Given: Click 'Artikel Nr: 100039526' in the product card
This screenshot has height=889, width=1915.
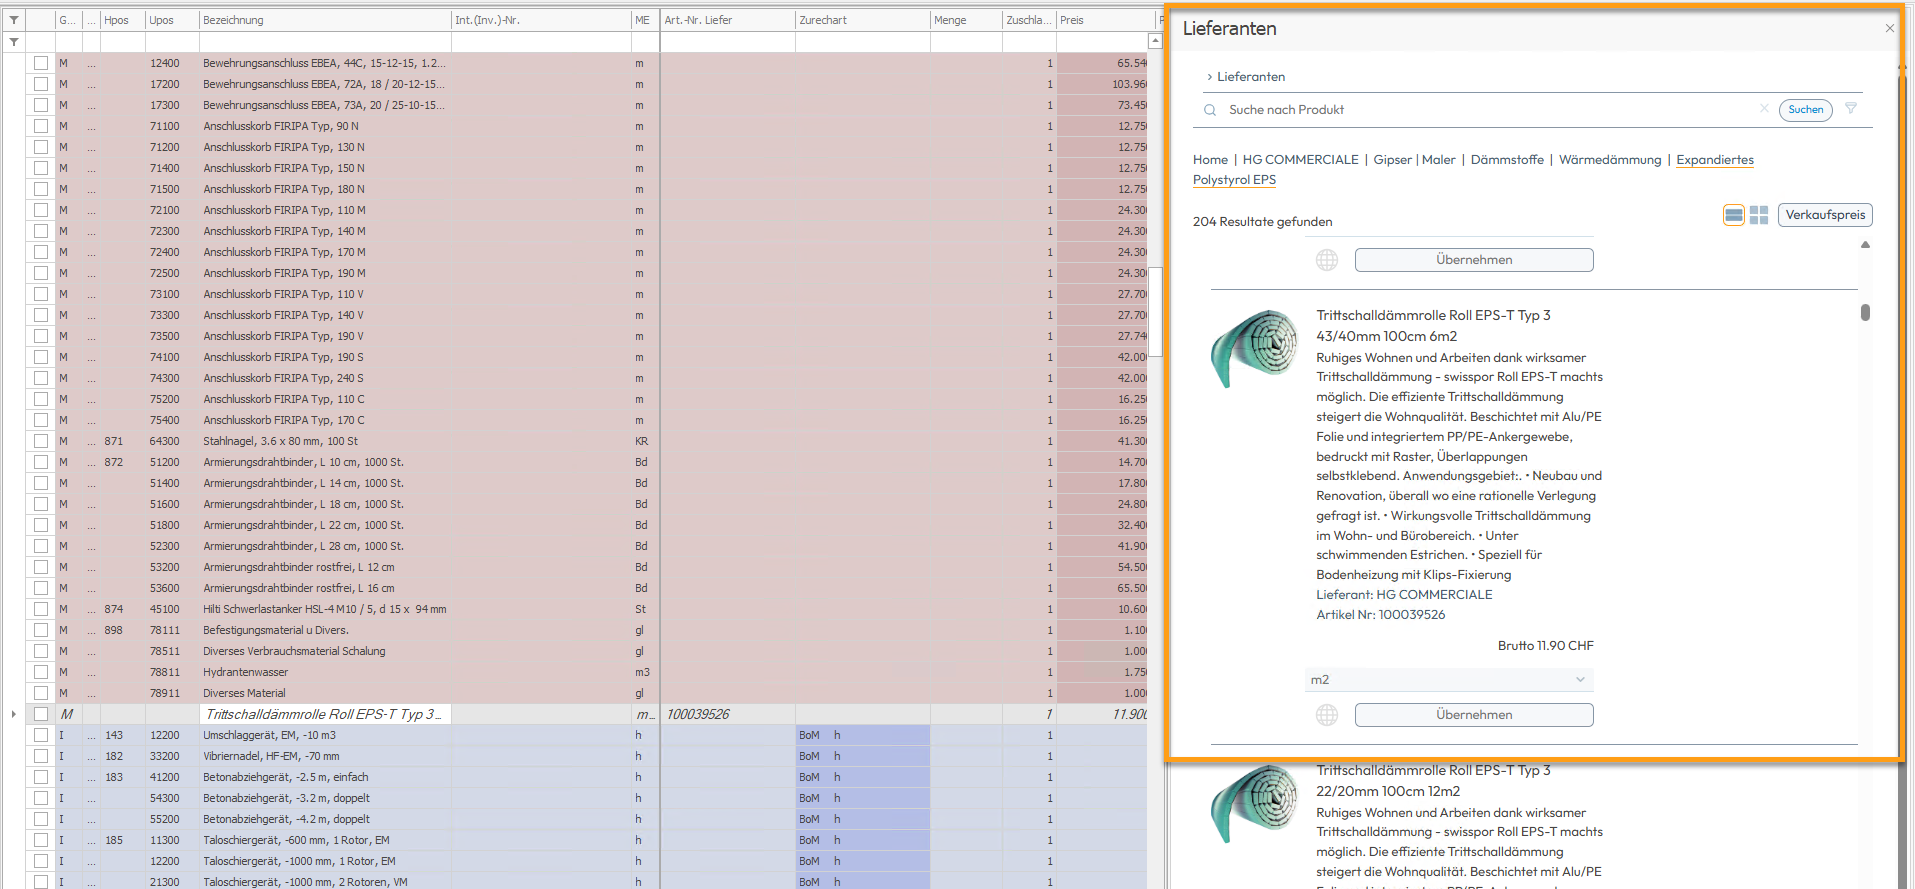Looking at the screenshot, I should (x=1380, y=615).
